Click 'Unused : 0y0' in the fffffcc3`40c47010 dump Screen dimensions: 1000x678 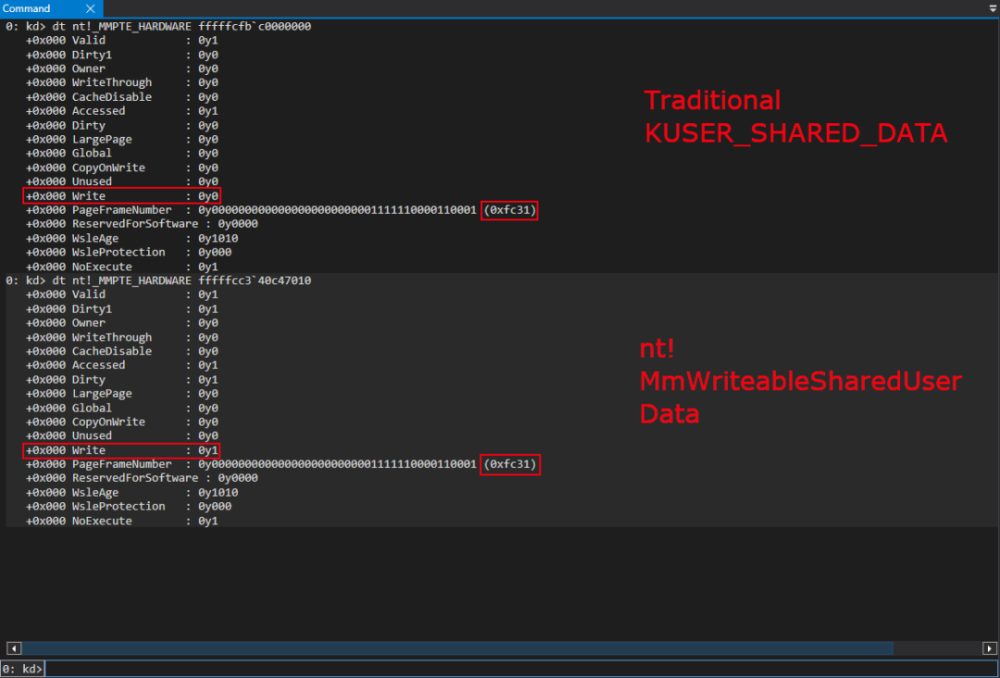[122, 436]
